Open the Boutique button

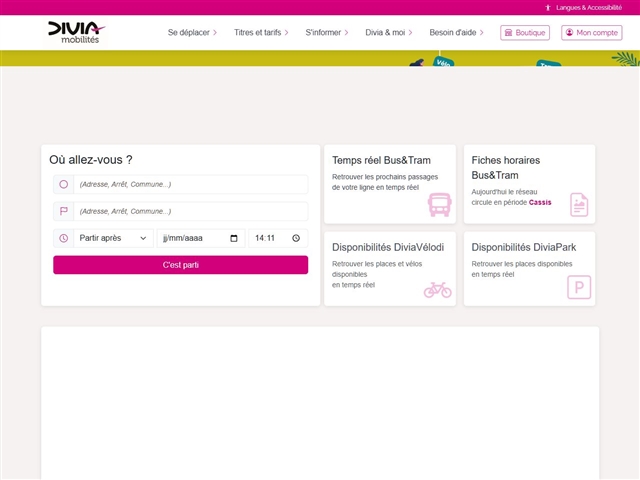tap(525, 33)
